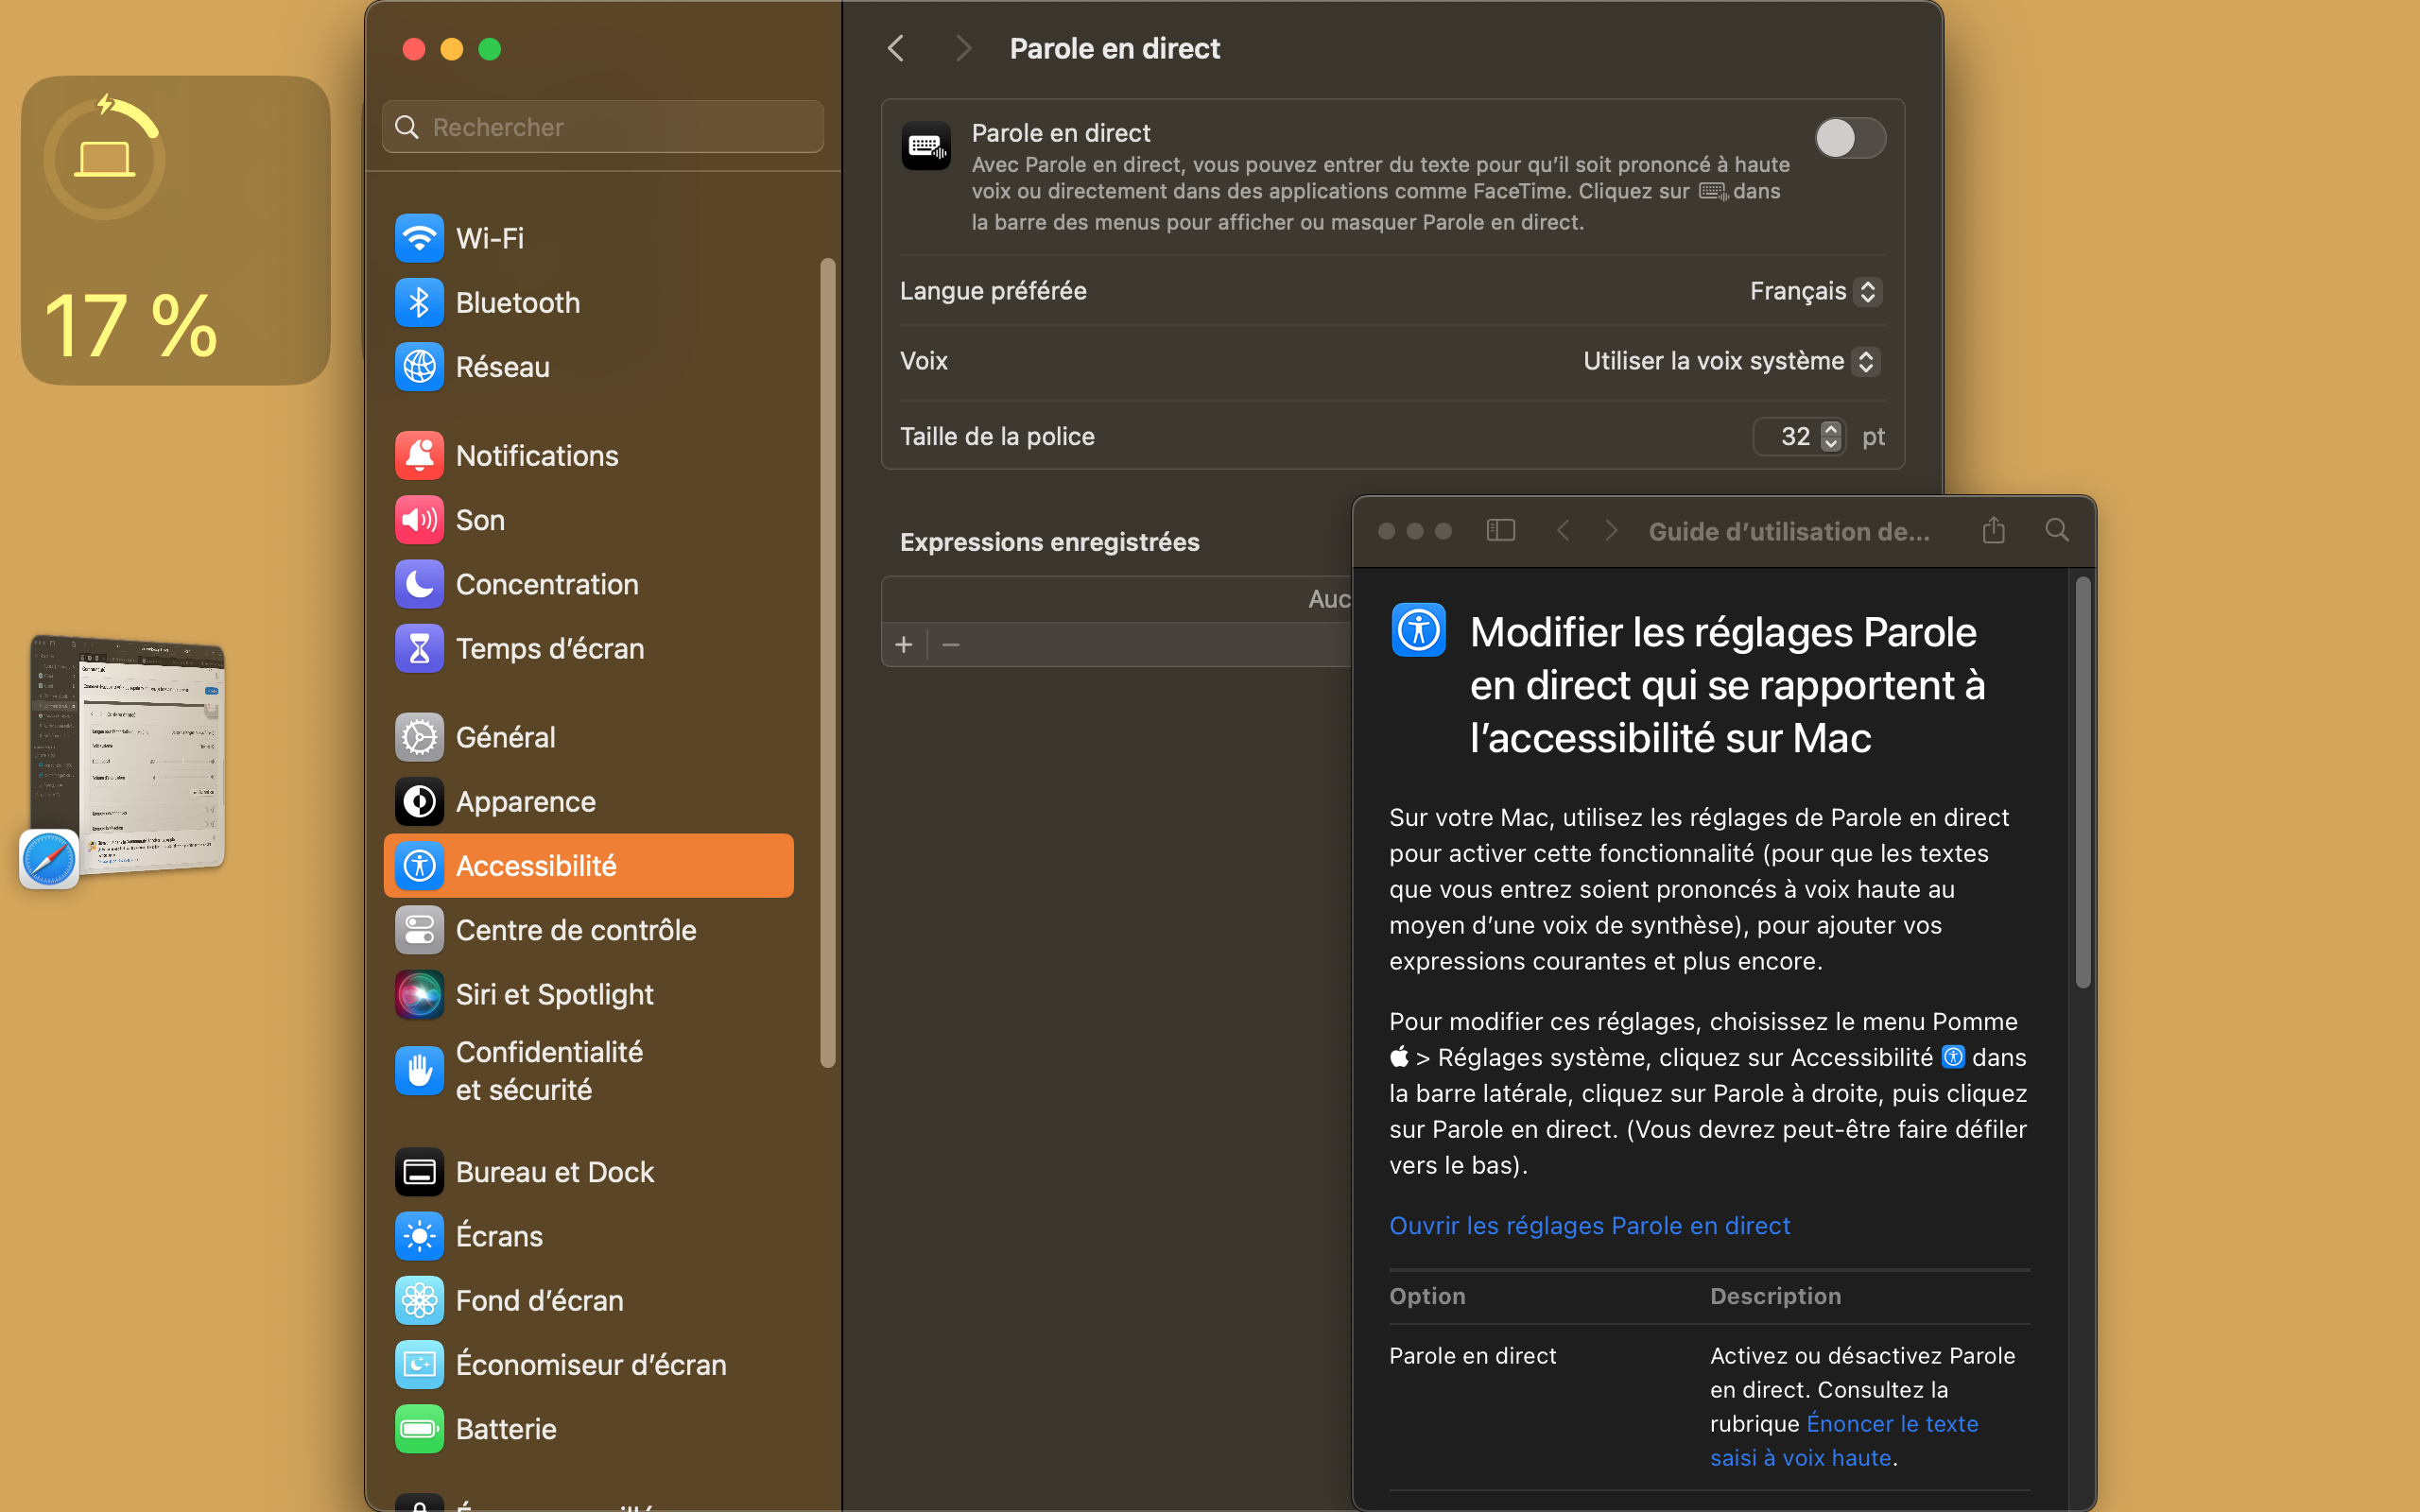Toggle the help window sidebar icon

tap(1500, 530)
